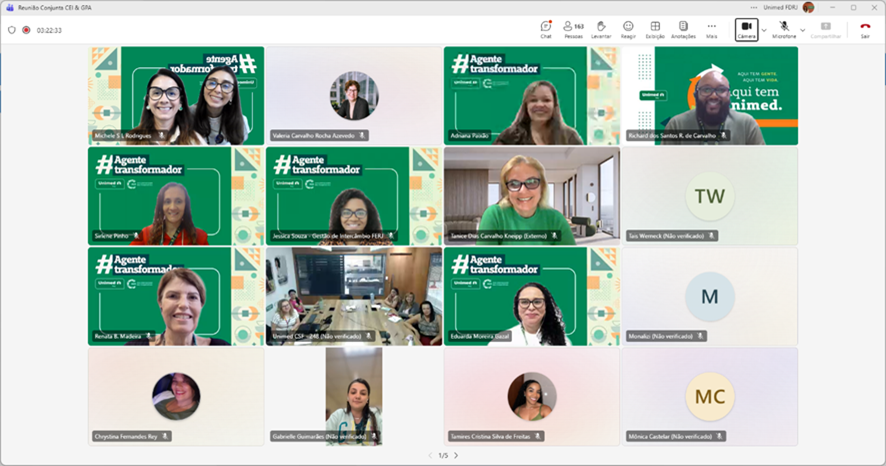Viewport: 886px width, 466px height.
Task: Open Exibição view options
Action: click(x=655, y=29)
